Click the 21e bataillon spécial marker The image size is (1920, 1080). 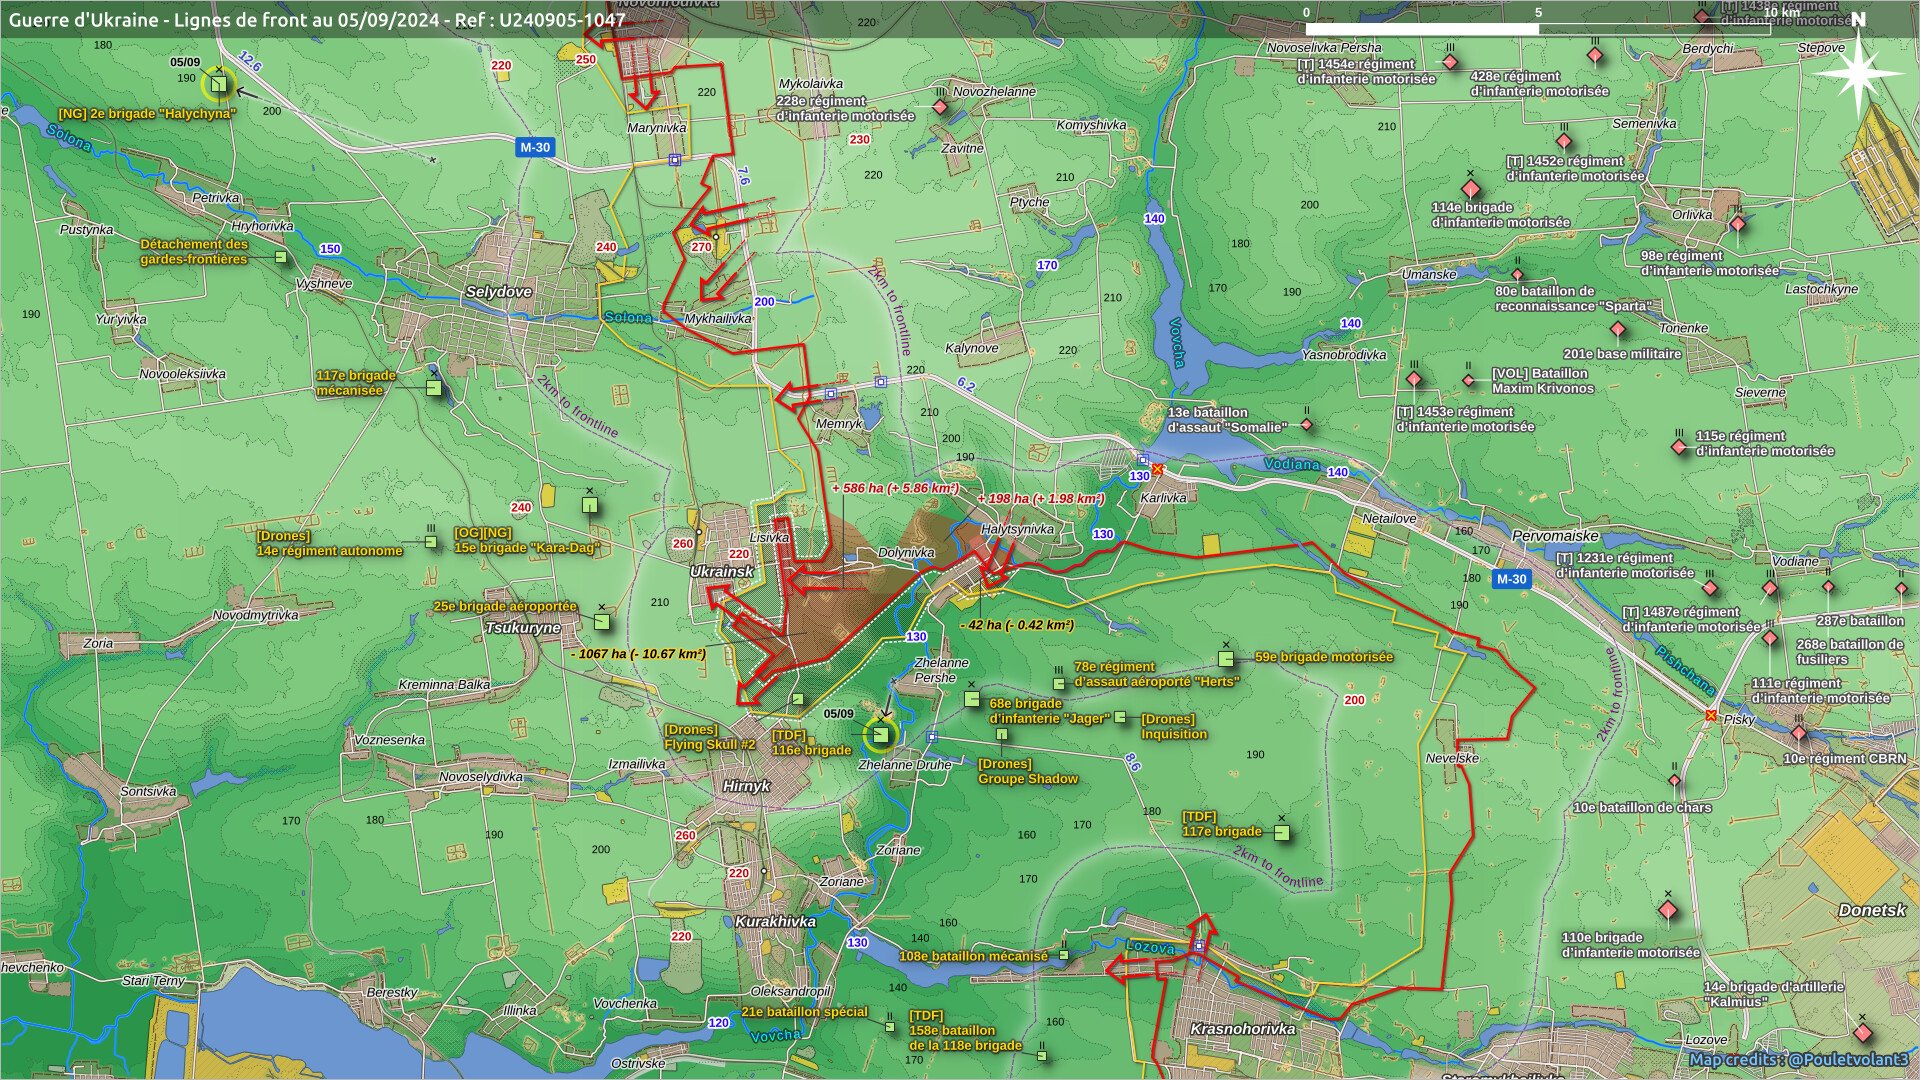[890, 1026]
